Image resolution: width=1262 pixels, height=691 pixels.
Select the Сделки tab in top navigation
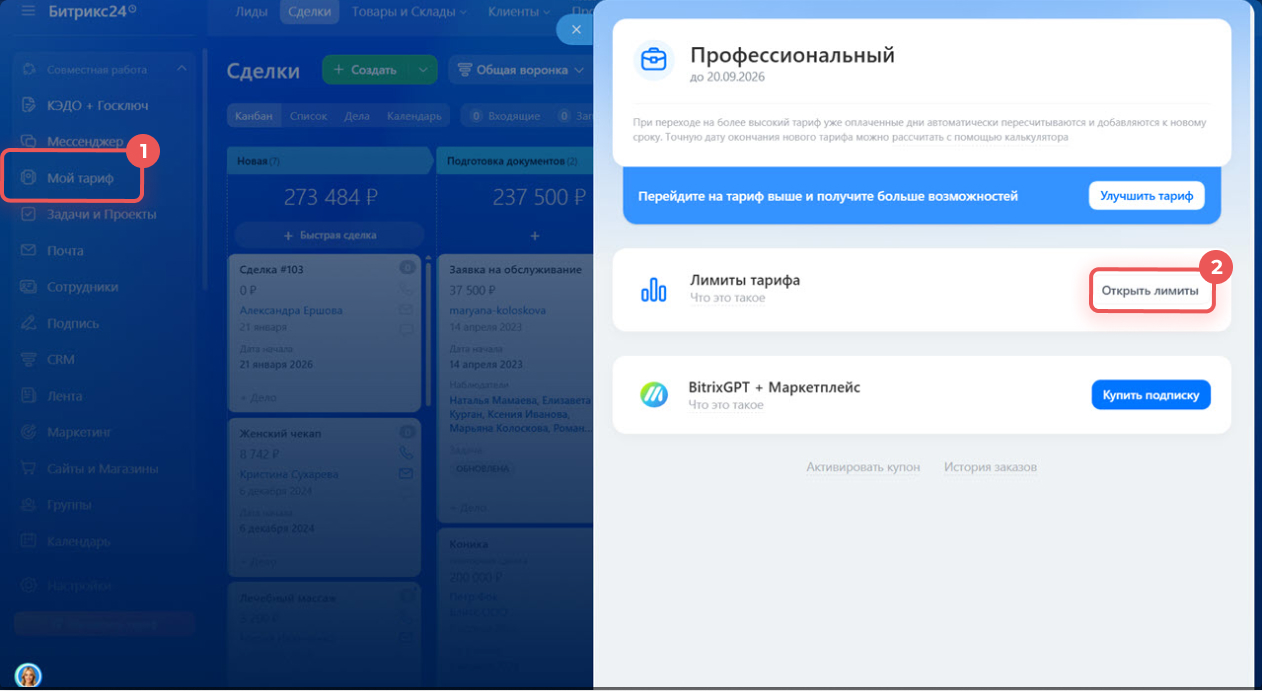tap(308, 12)
